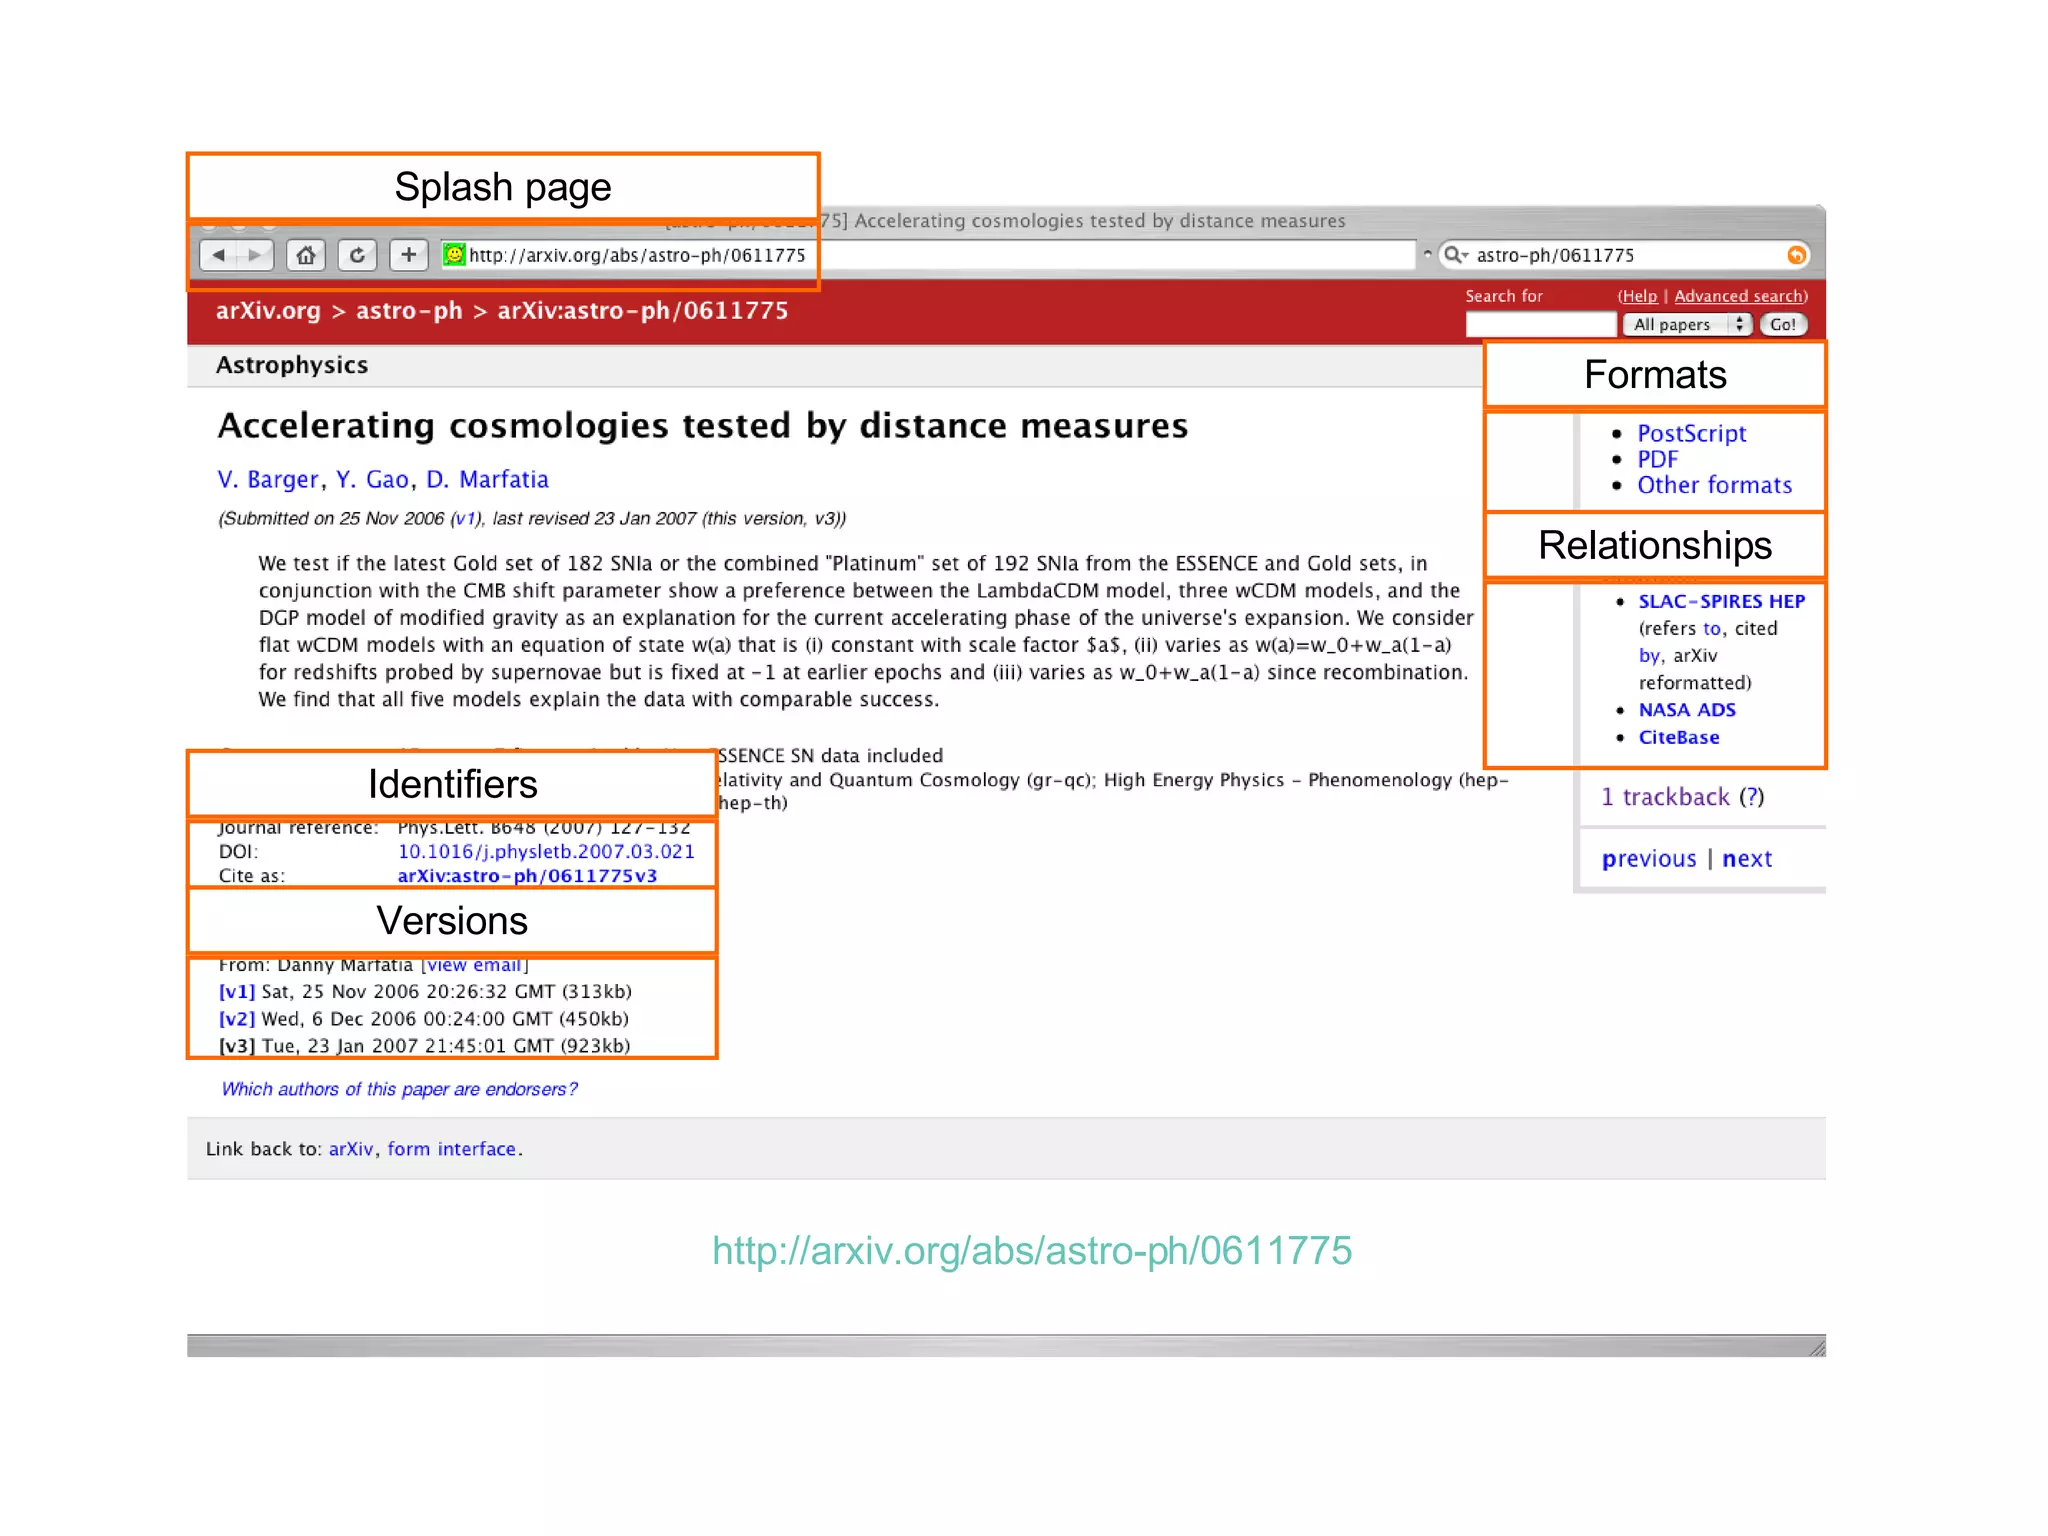Image resolution: width=2048 pixels, height=1536 pixels.
Task: Click the paper title heading text
Action: (x=703, y=426)
